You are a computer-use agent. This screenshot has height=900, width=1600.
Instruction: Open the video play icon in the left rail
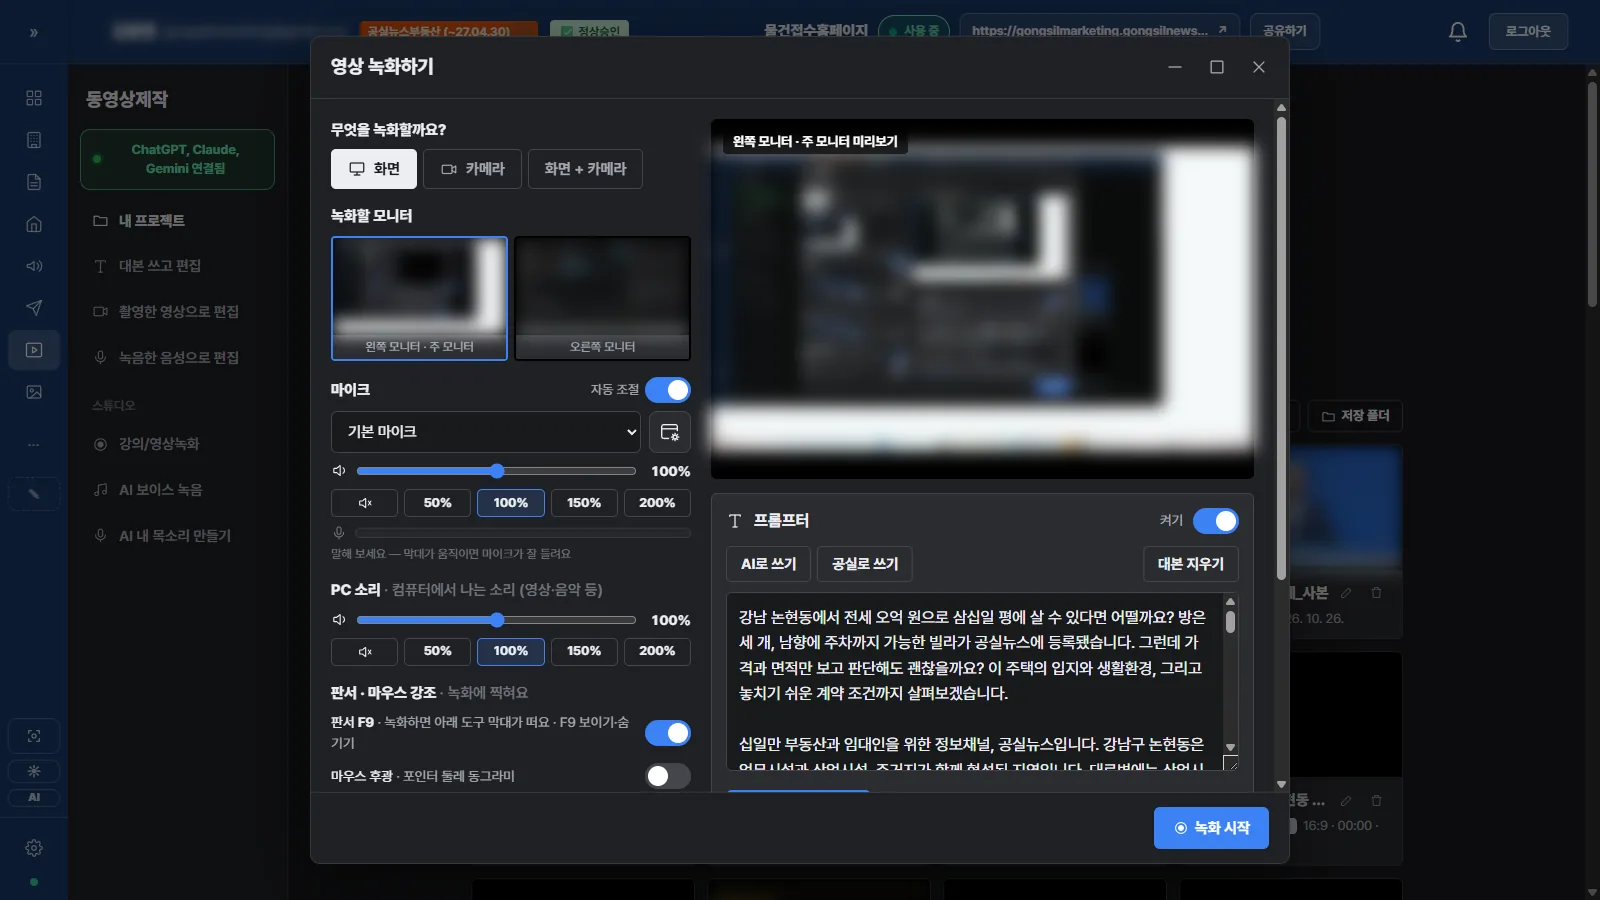pos(34,350)
